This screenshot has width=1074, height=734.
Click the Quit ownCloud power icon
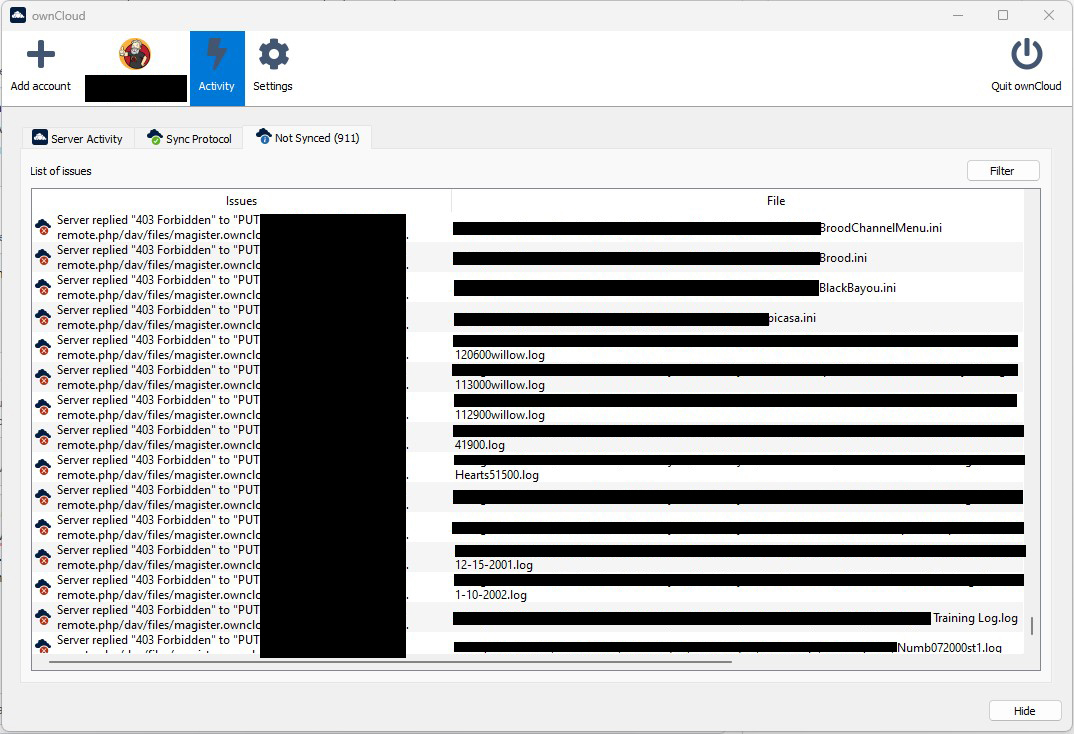click(x=1027, y=54)
